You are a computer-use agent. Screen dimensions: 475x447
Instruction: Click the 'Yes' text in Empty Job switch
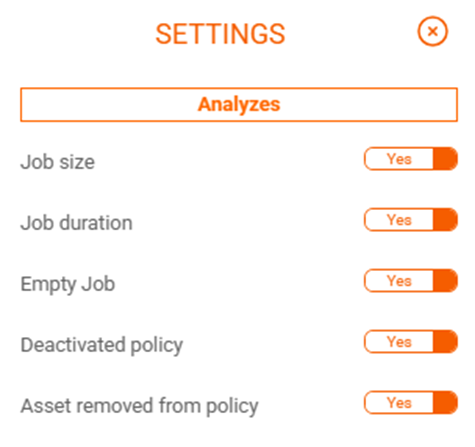pyautogui.click(x=399, y=281)
